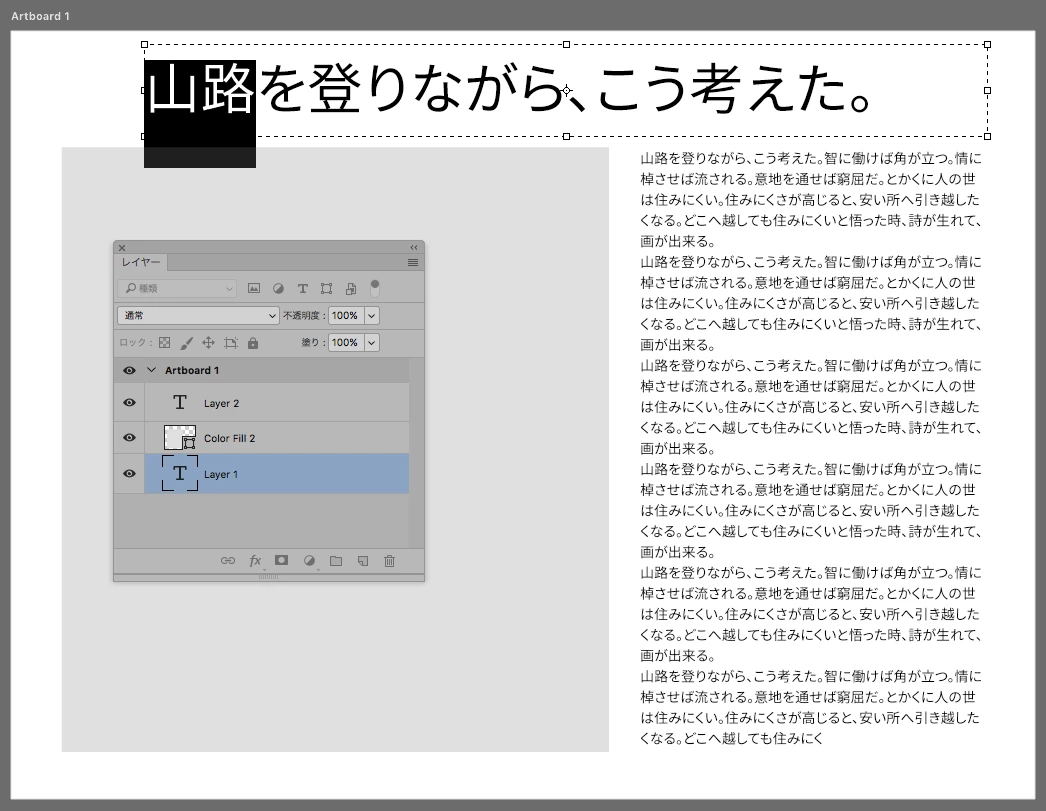Filter layers by adjustment layers icon

pos(278,289)
